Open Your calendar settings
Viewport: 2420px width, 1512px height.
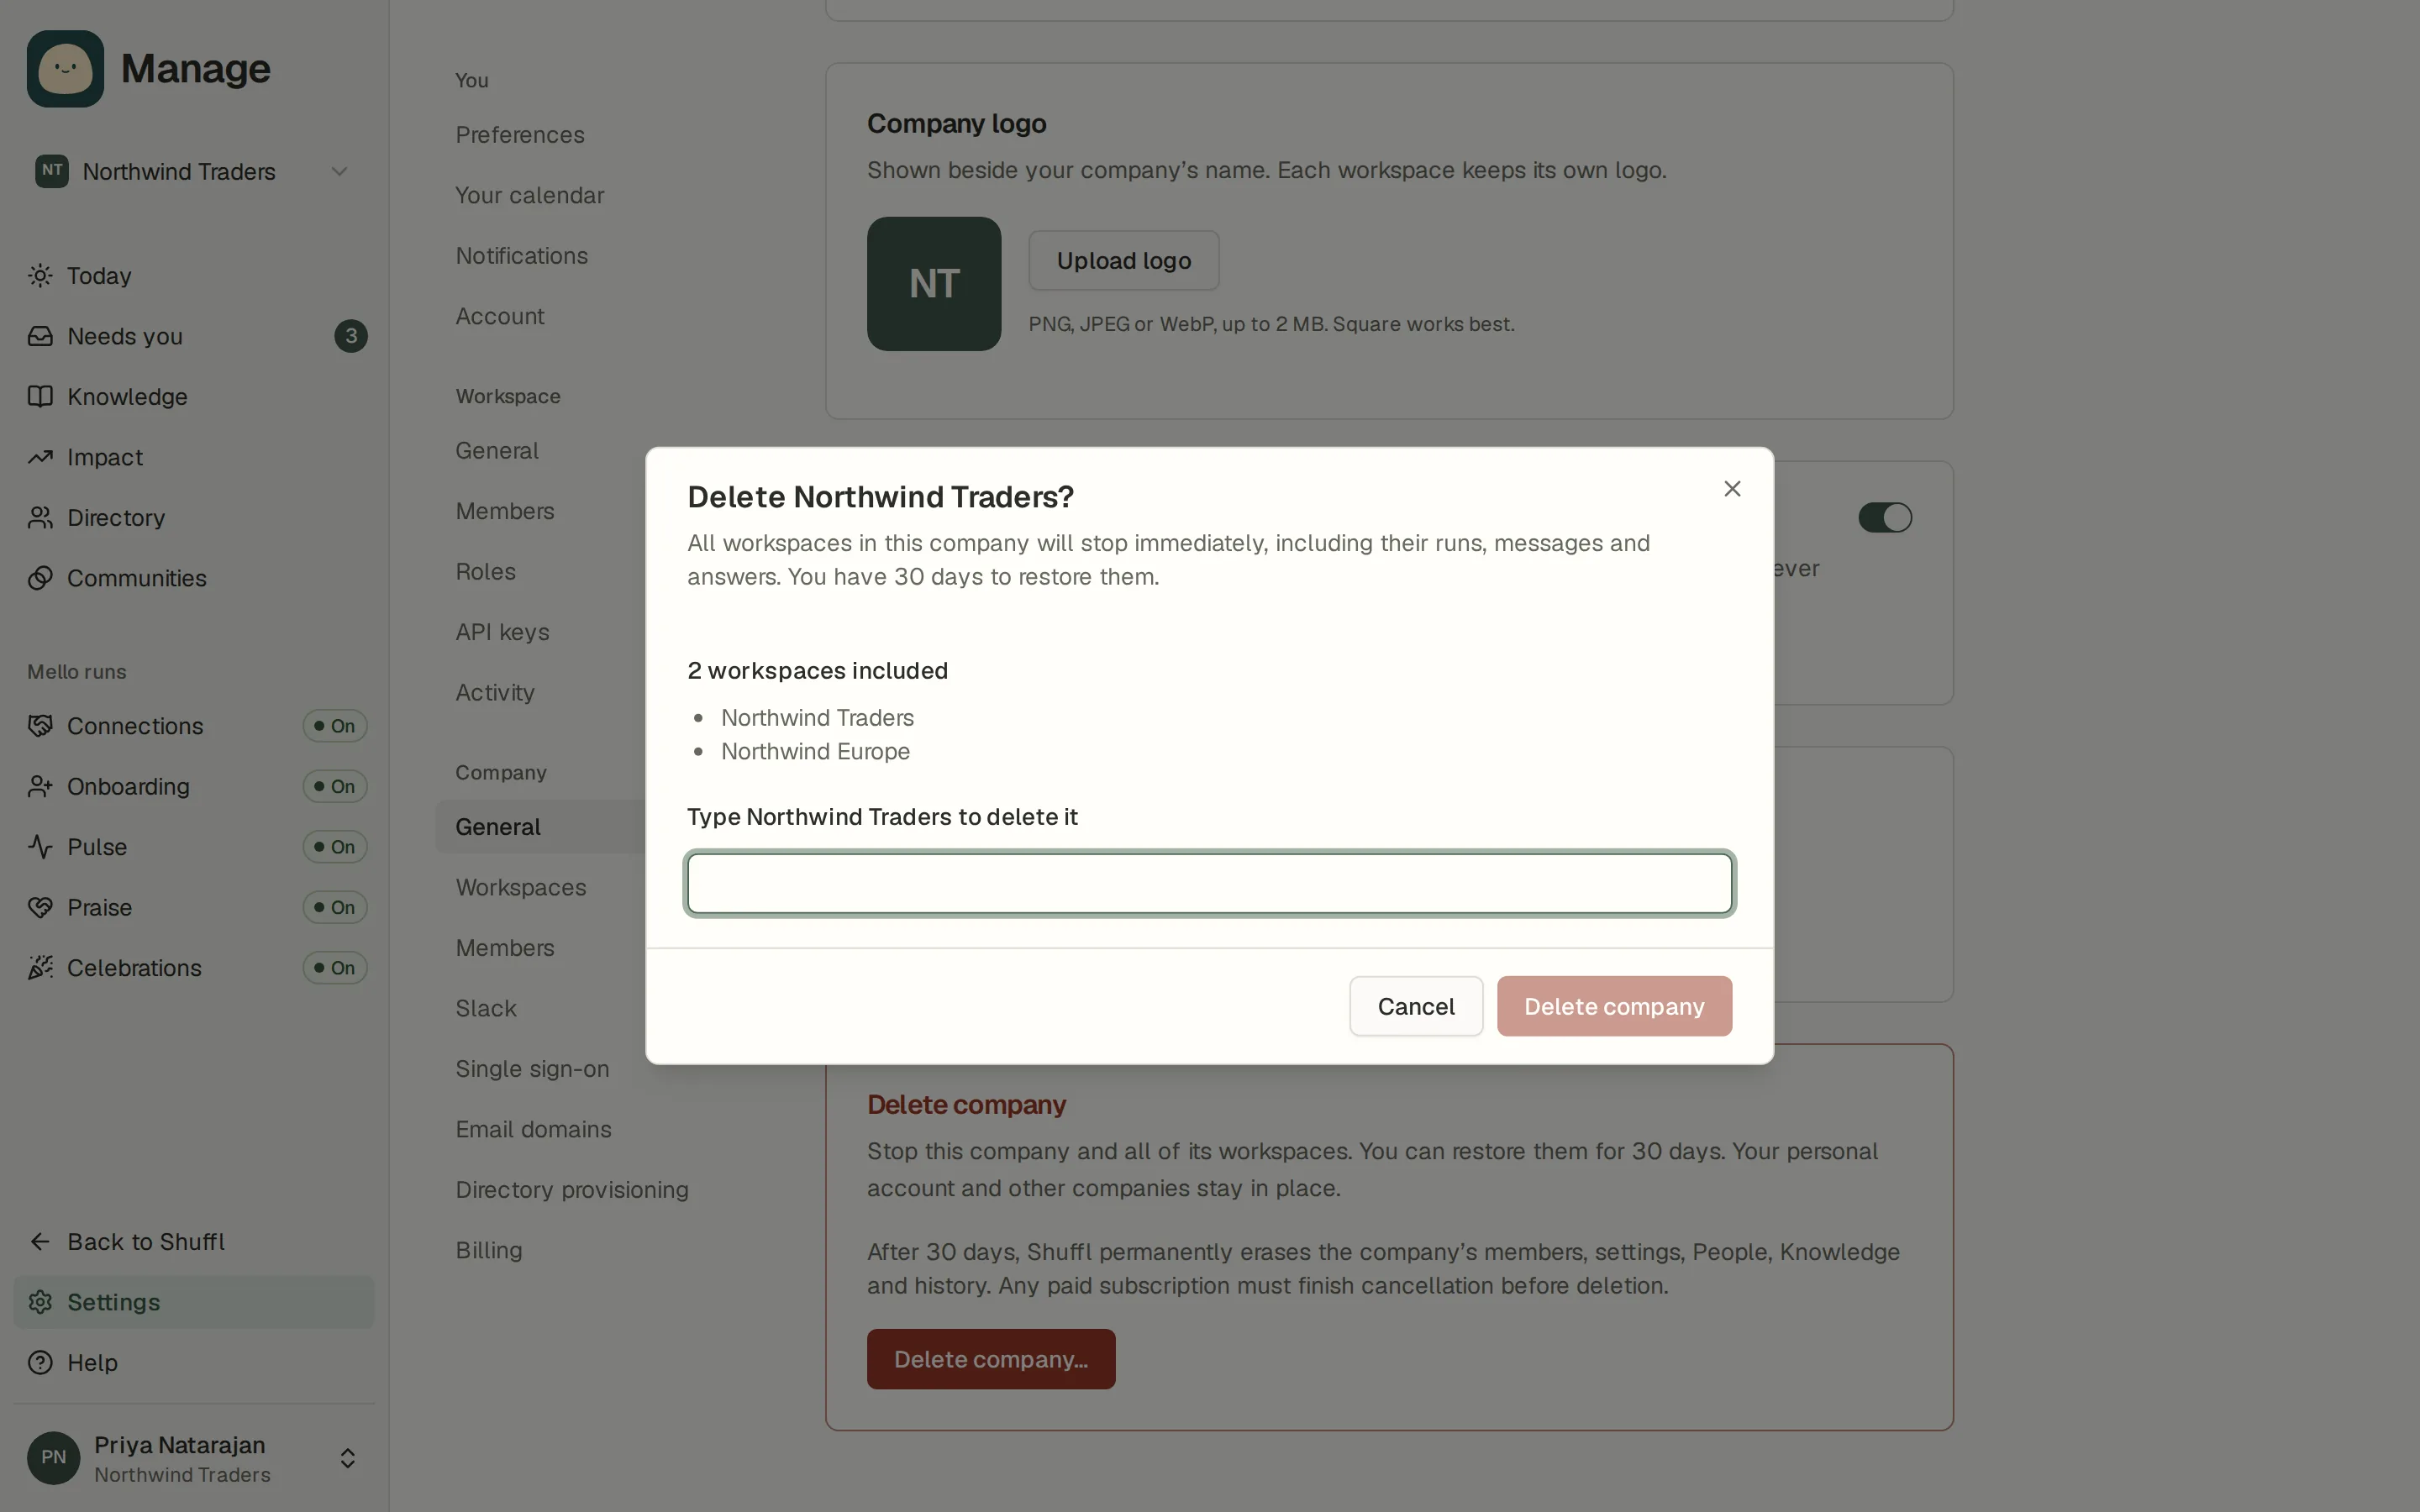(x=529, y=195)
